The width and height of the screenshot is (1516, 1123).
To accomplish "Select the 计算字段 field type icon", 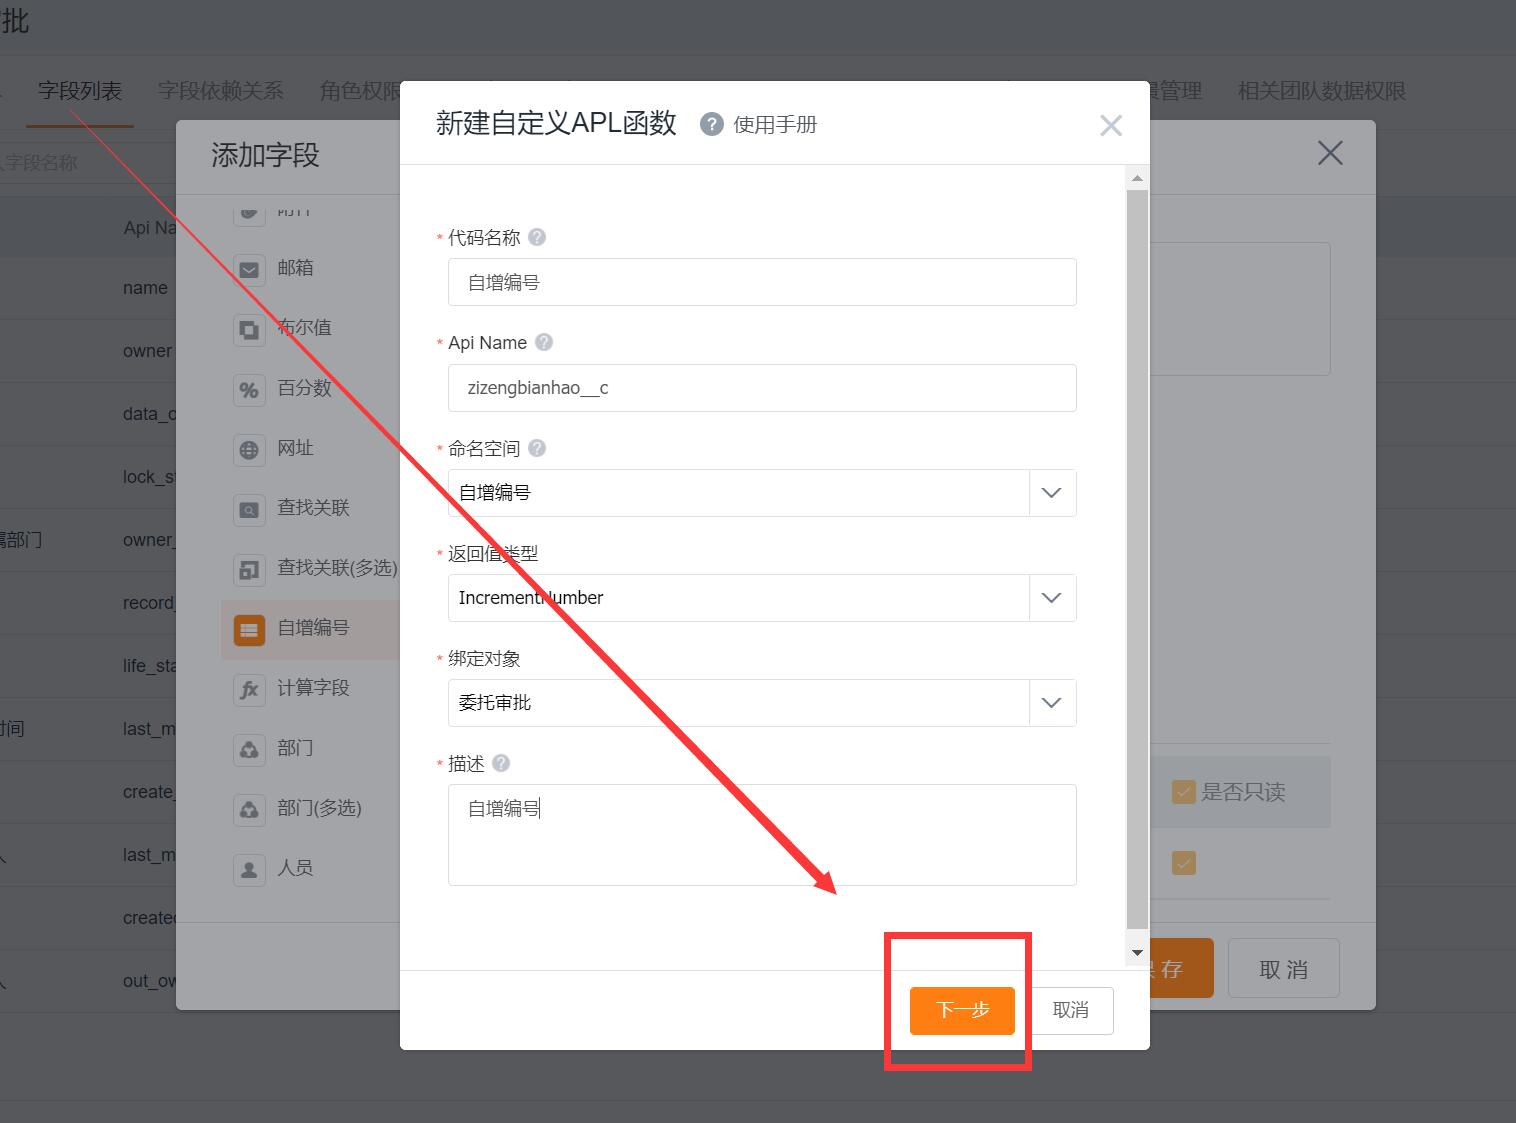I will point(249,690).
